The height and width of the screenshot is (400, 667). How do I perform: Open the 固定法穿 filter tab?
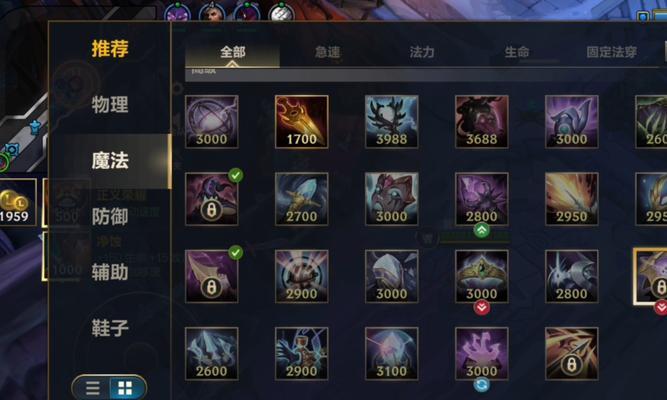612,52
